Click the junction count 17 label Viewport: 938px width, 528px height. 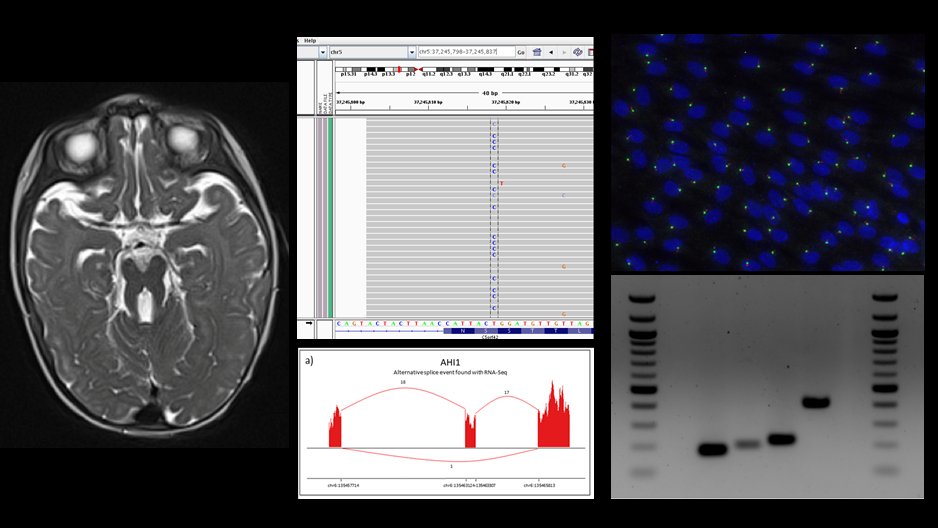pos(507,393)
